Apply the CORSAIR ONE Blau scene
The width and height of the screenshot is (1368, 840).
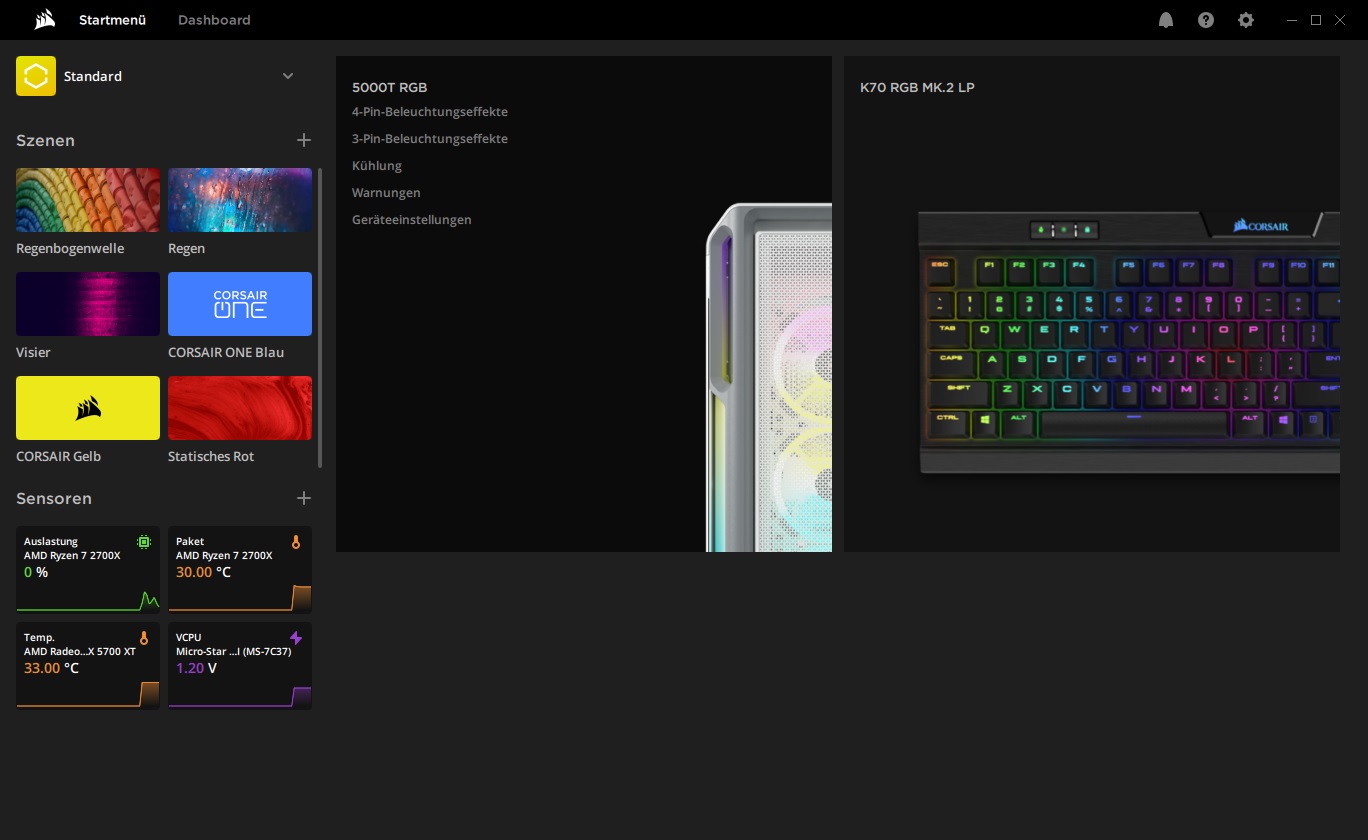pos(240,304)
